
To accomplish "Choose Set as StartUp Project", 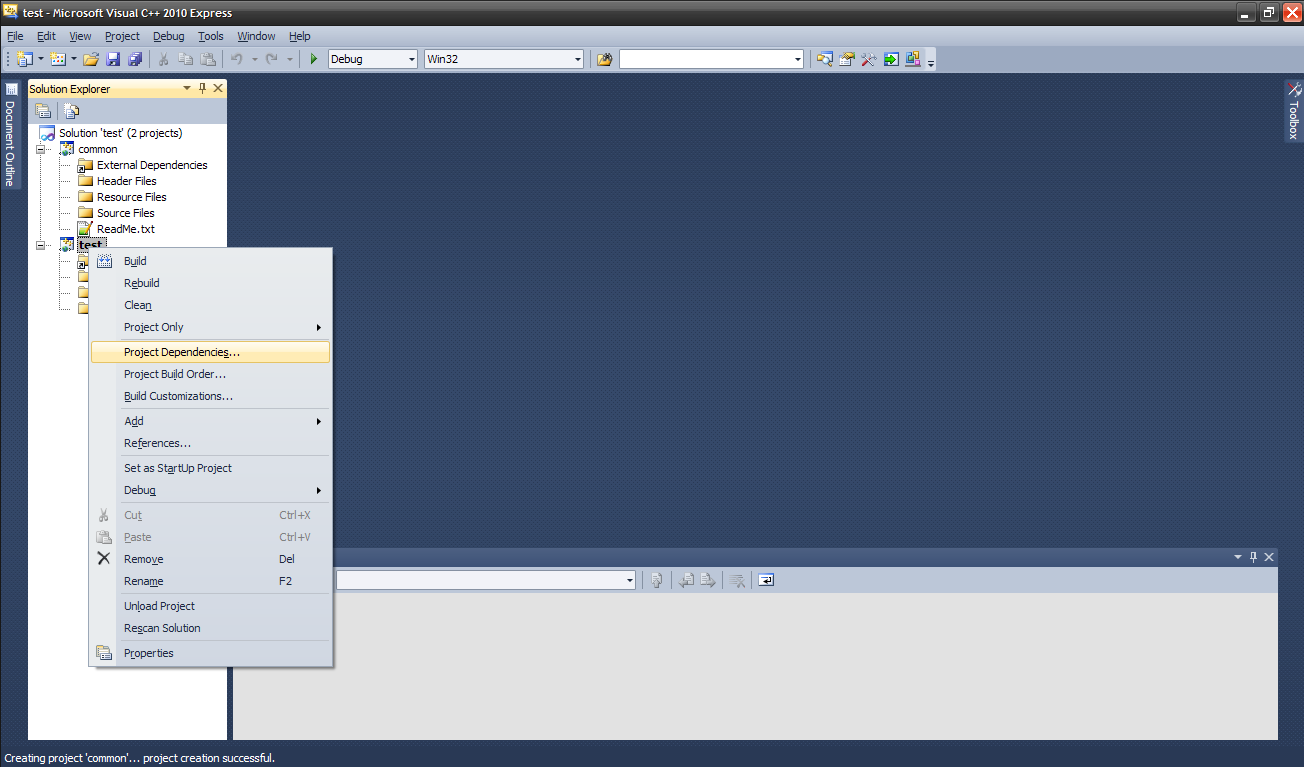I will click(x=210, y=468).
